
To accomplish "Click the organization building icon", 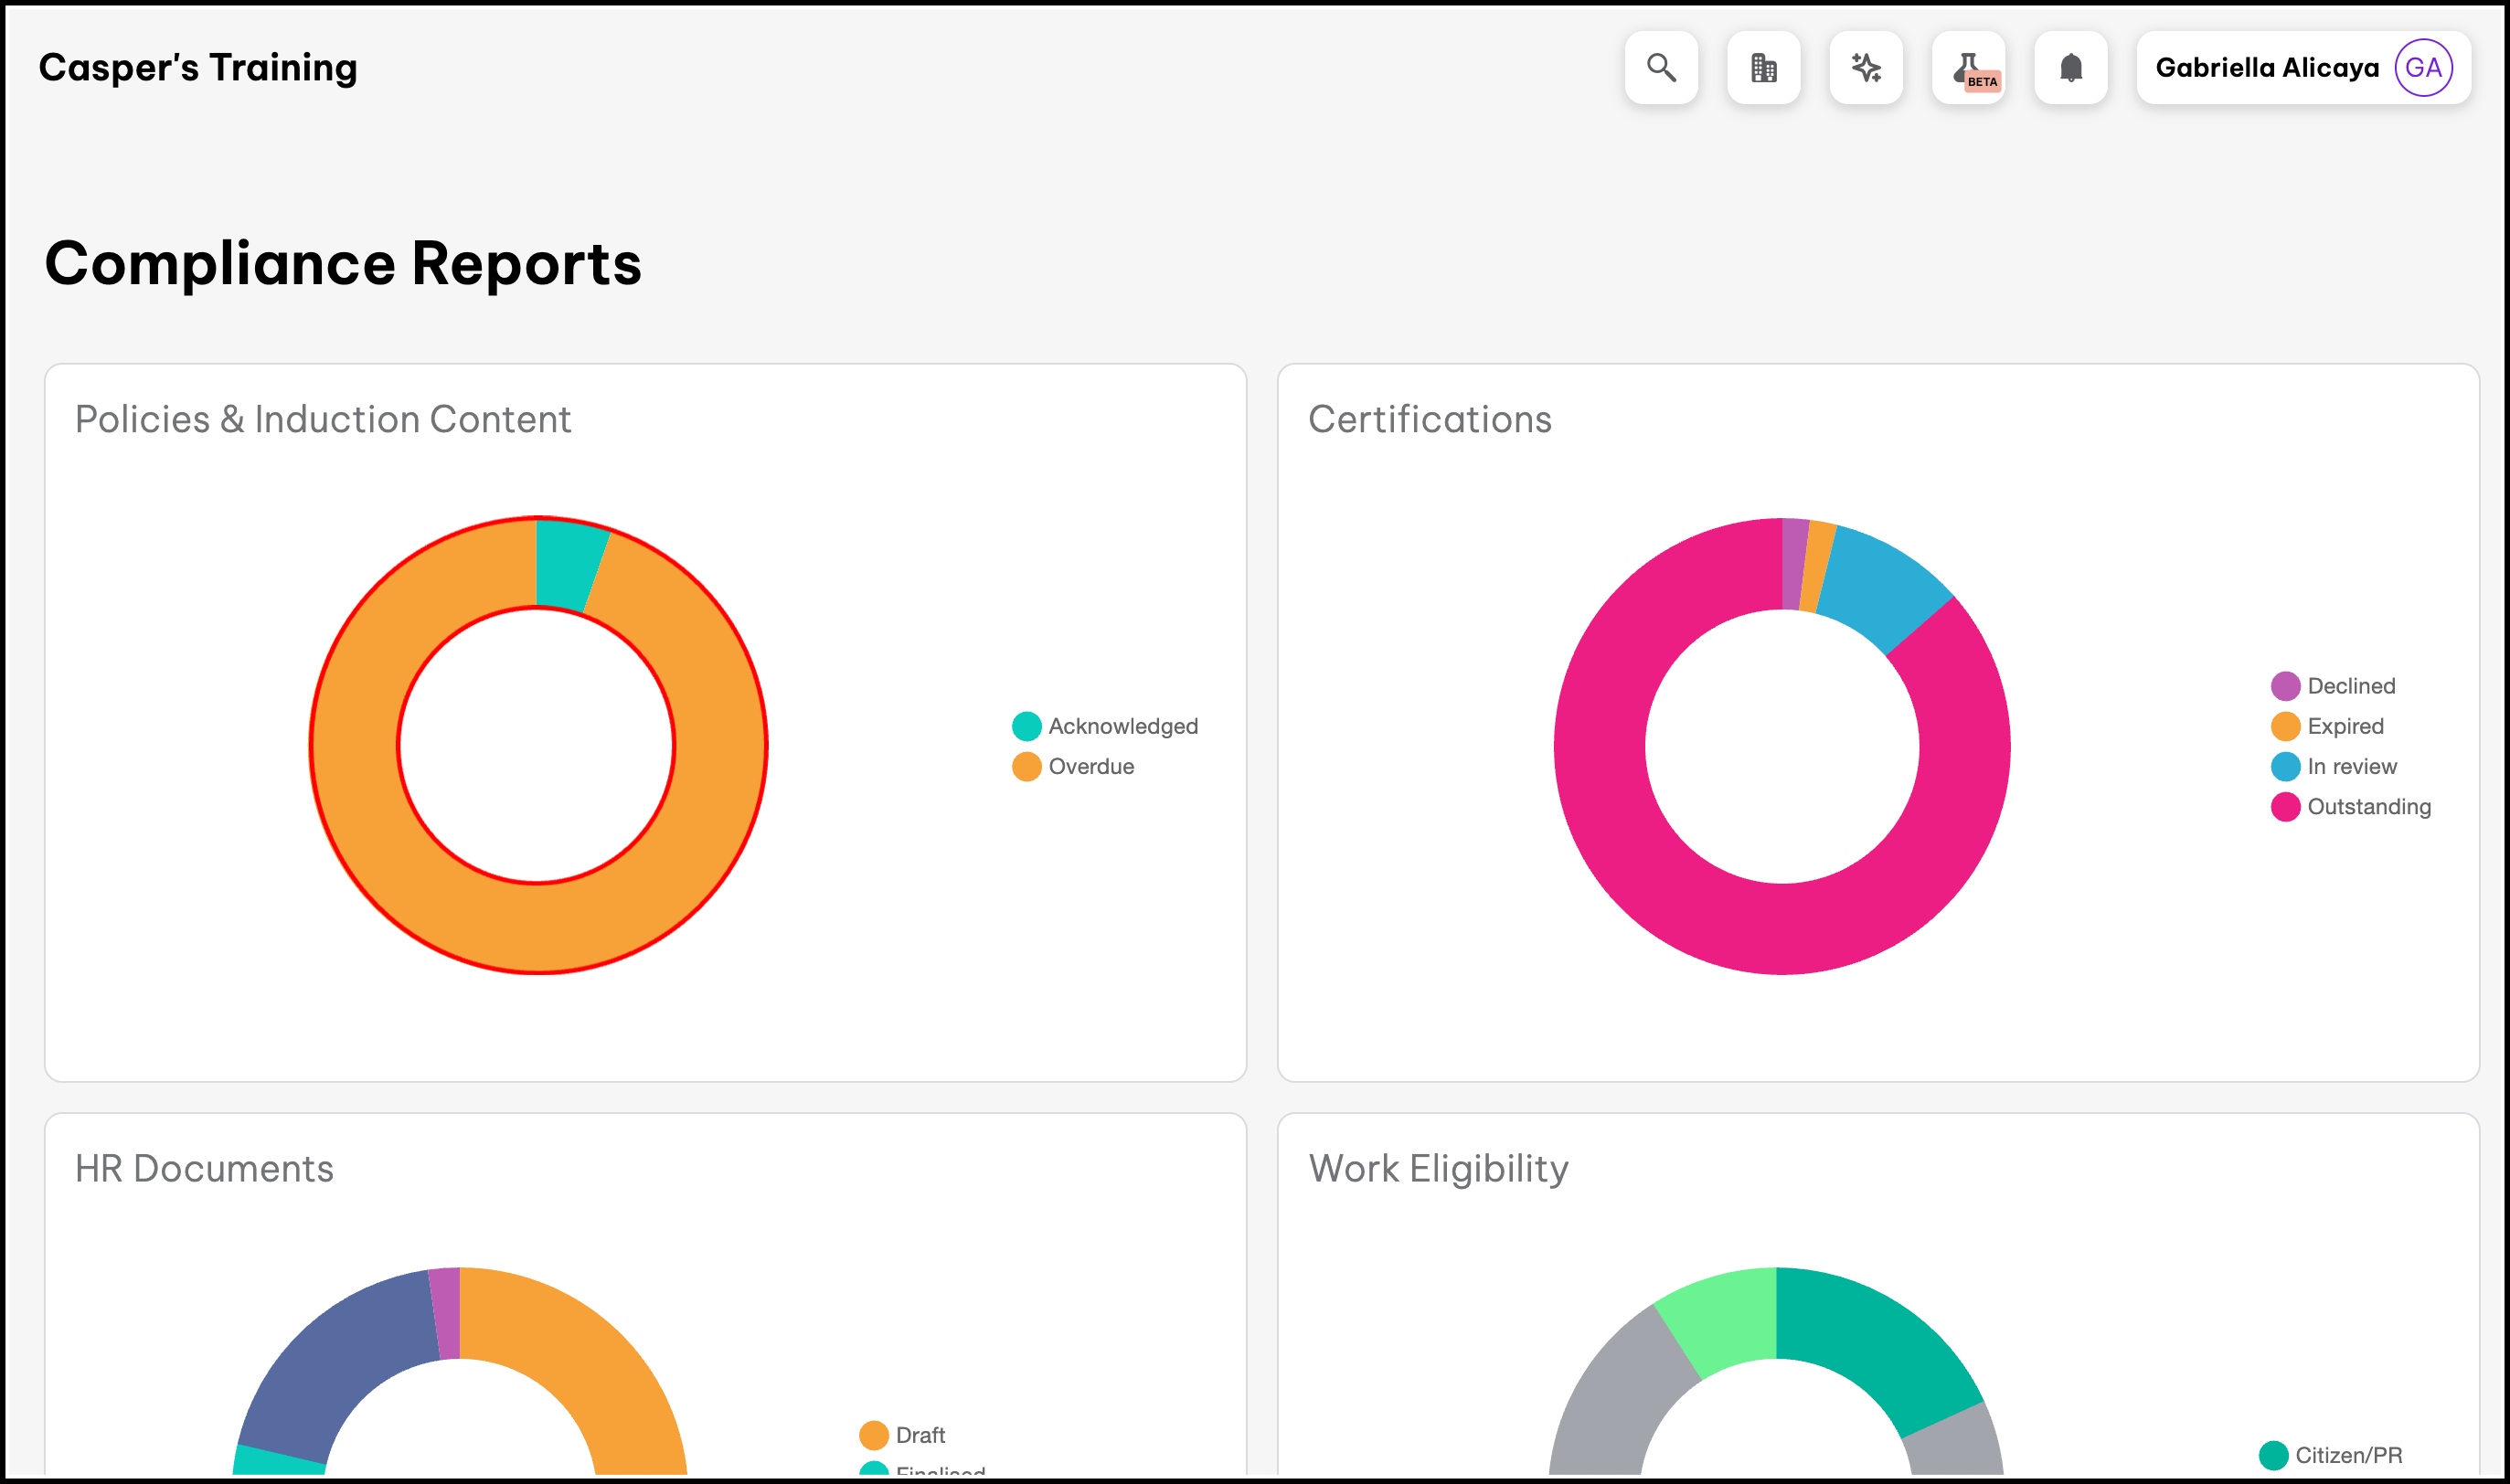I will coord(1764,67).
